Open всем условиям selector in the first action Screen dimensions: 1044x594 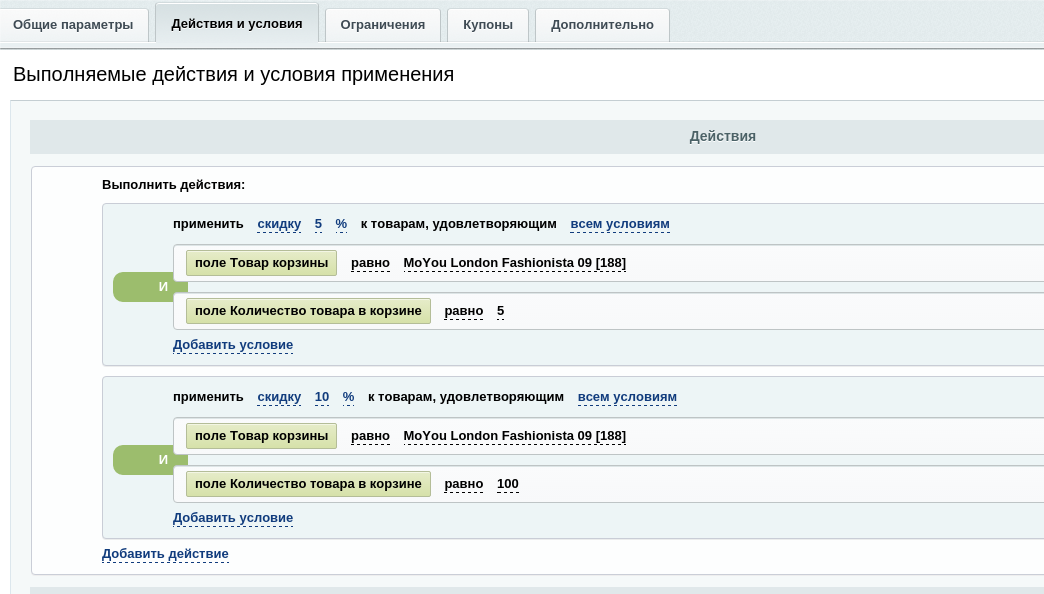pos(619,224)
